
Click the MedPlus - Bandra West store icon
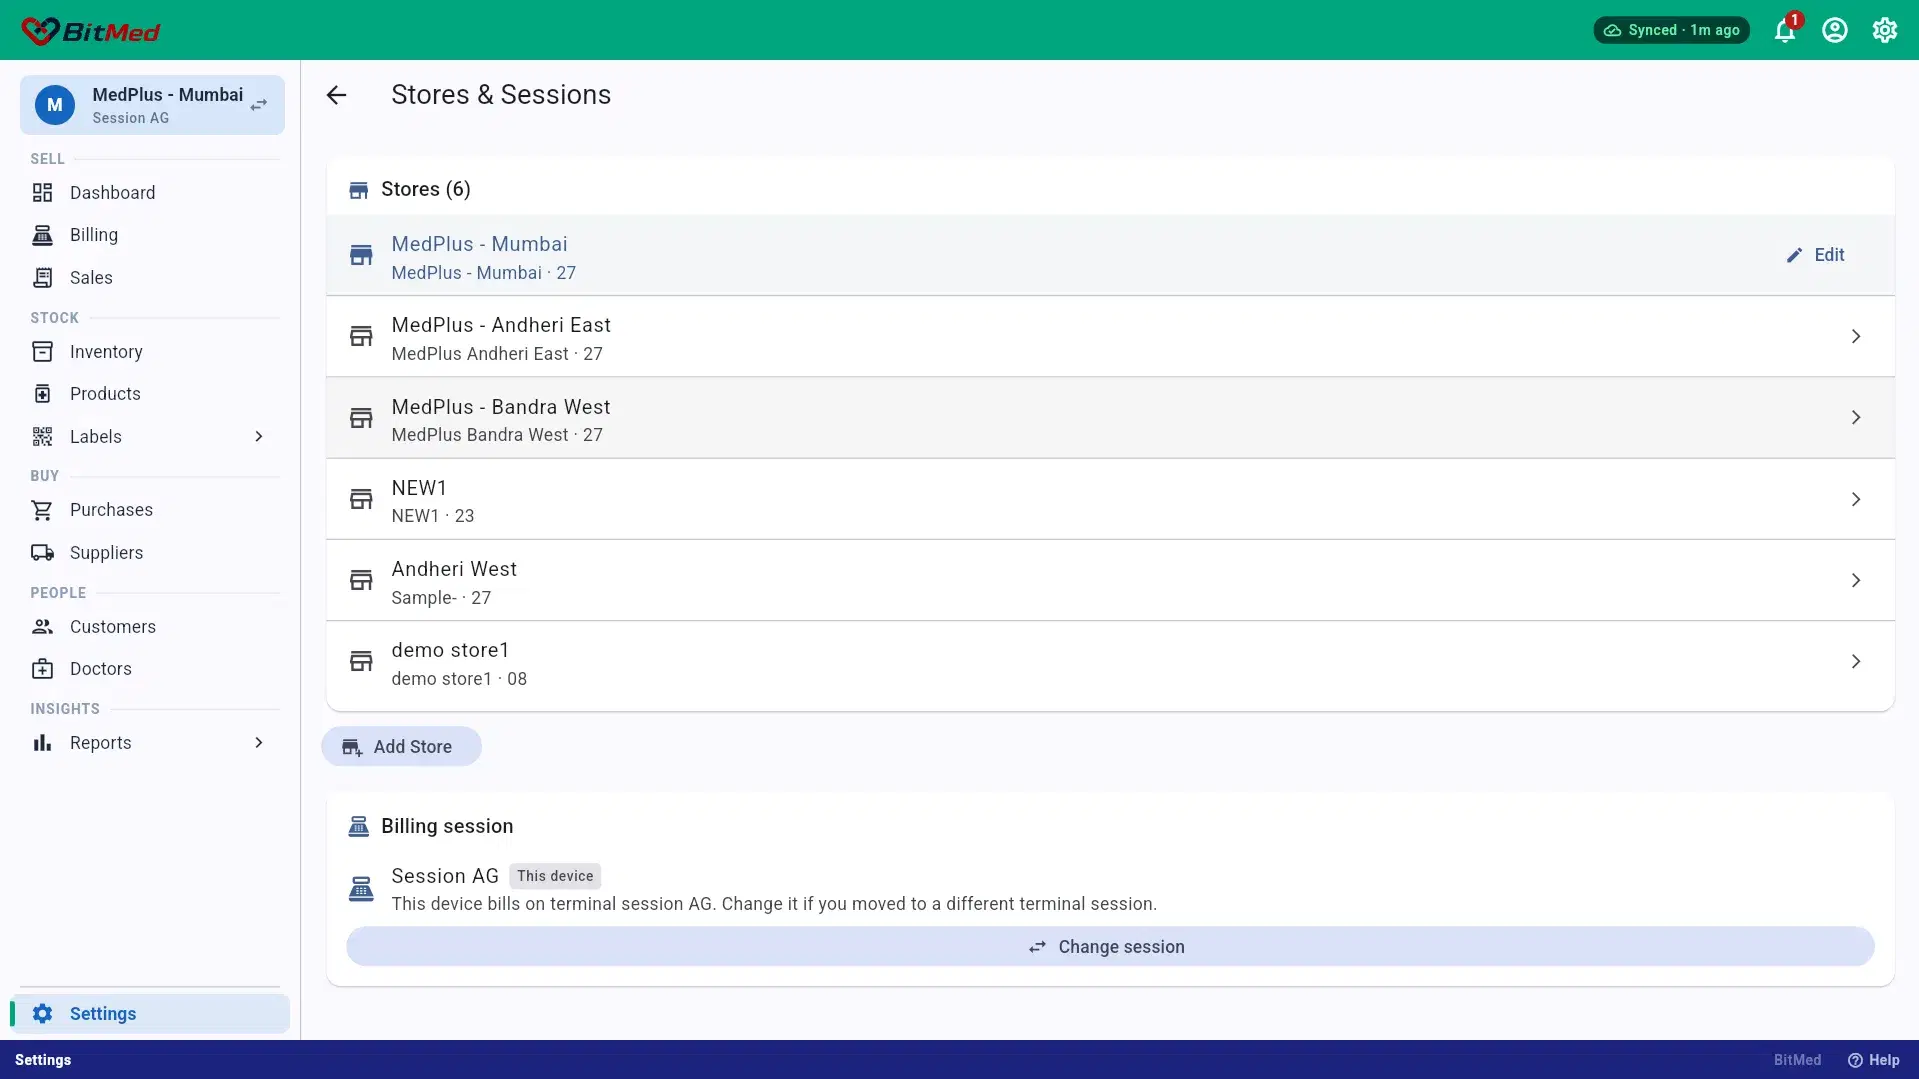pos(361,418)
